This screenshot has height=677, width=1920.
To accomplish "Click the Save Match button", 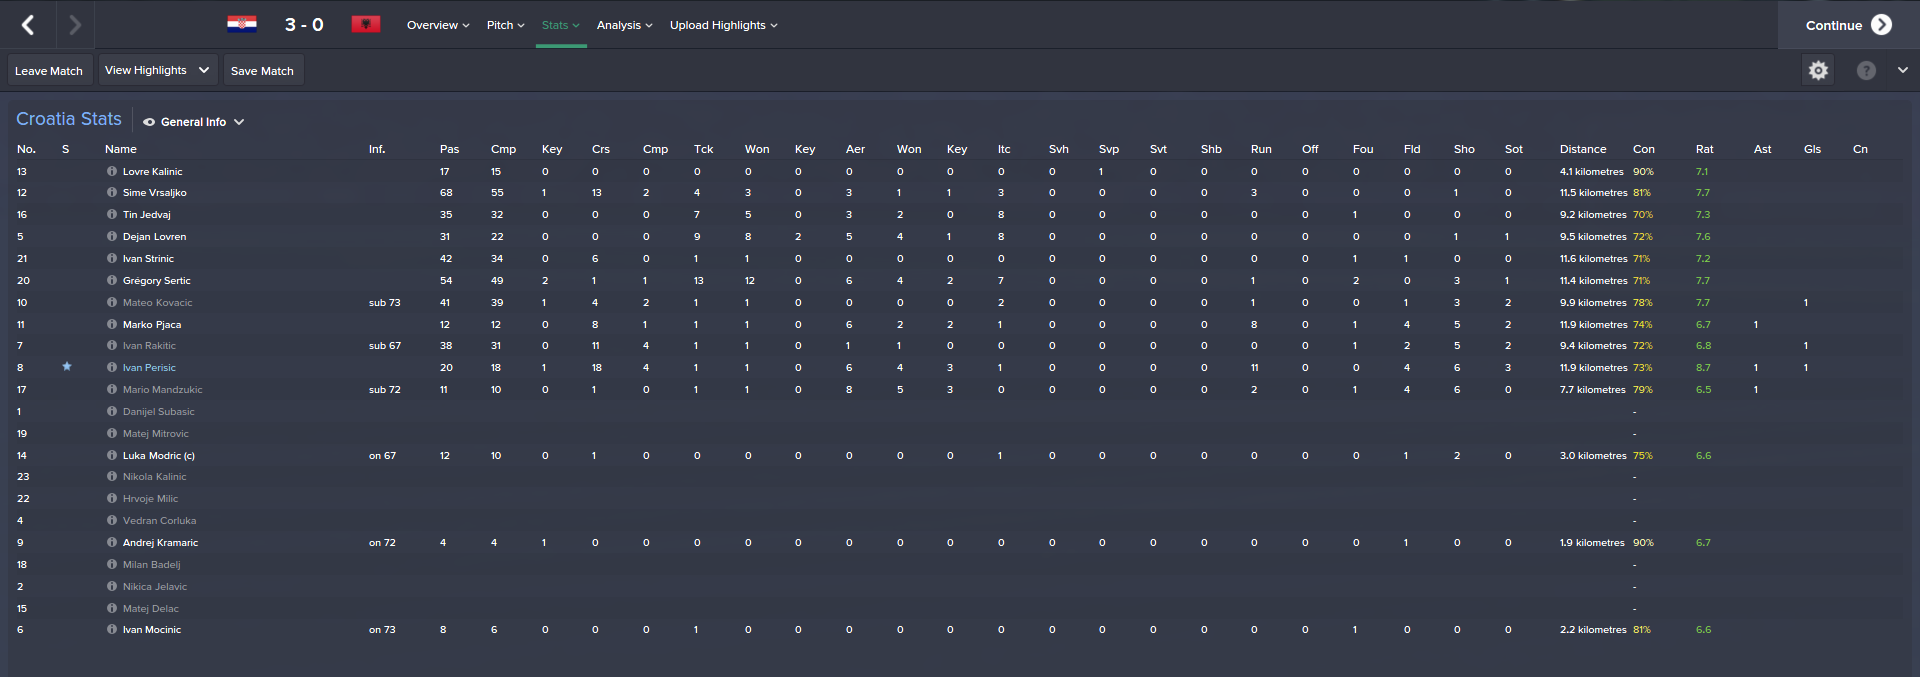I will [262, 71].
